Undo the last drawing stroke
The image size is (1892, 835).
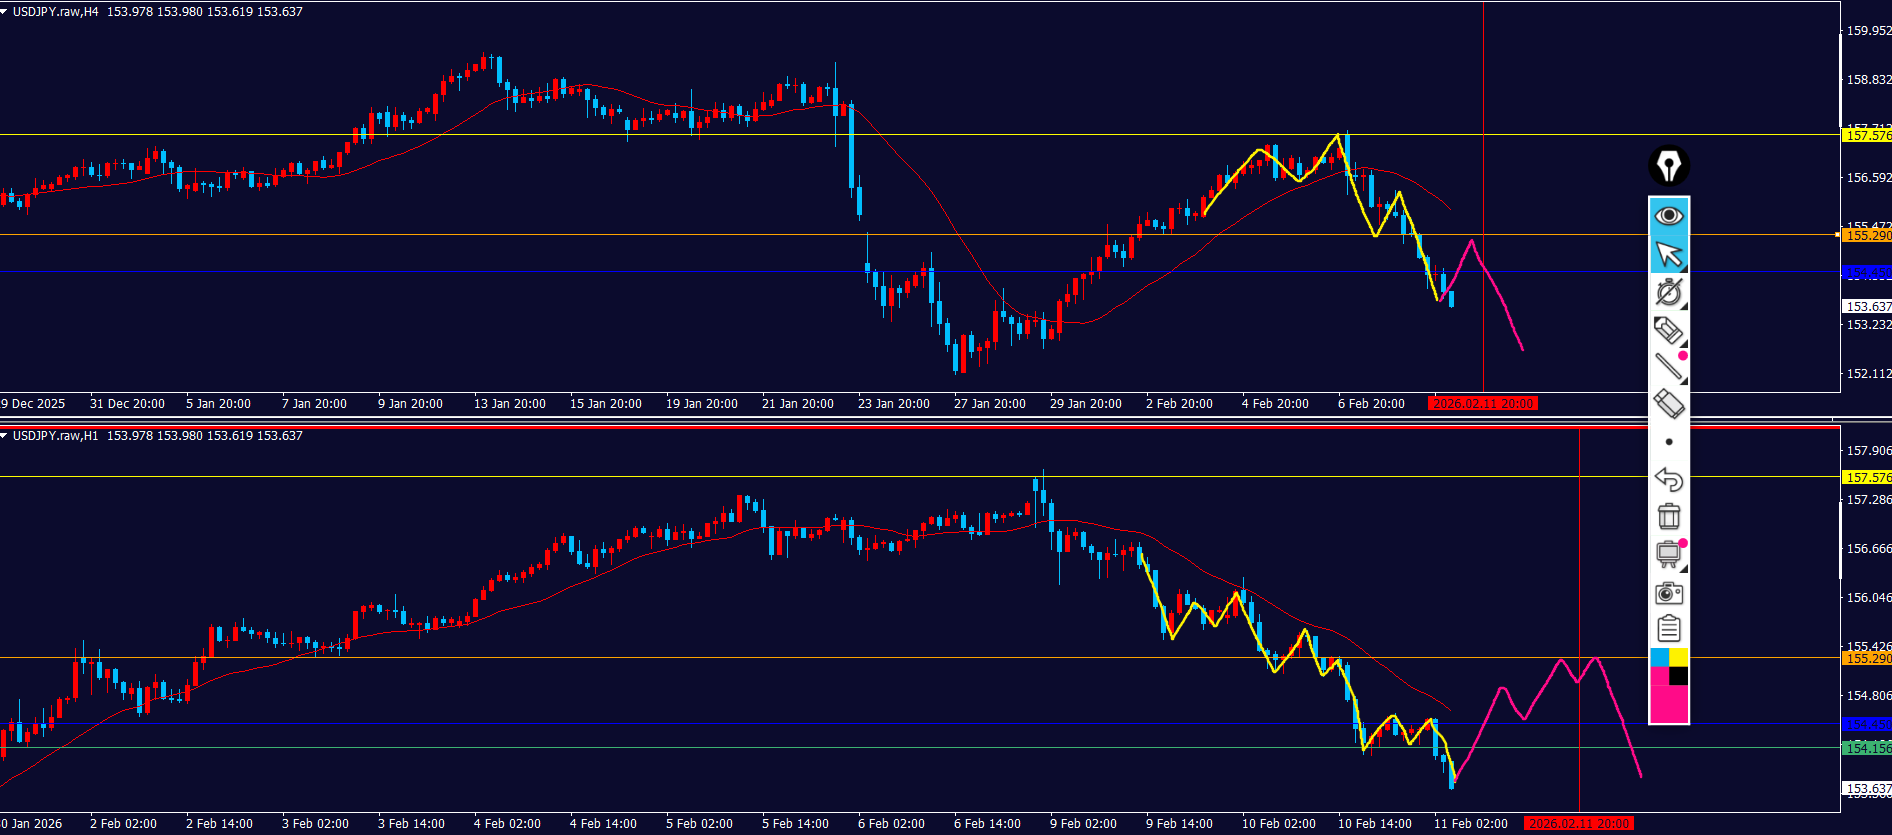tap(1668, 480)
